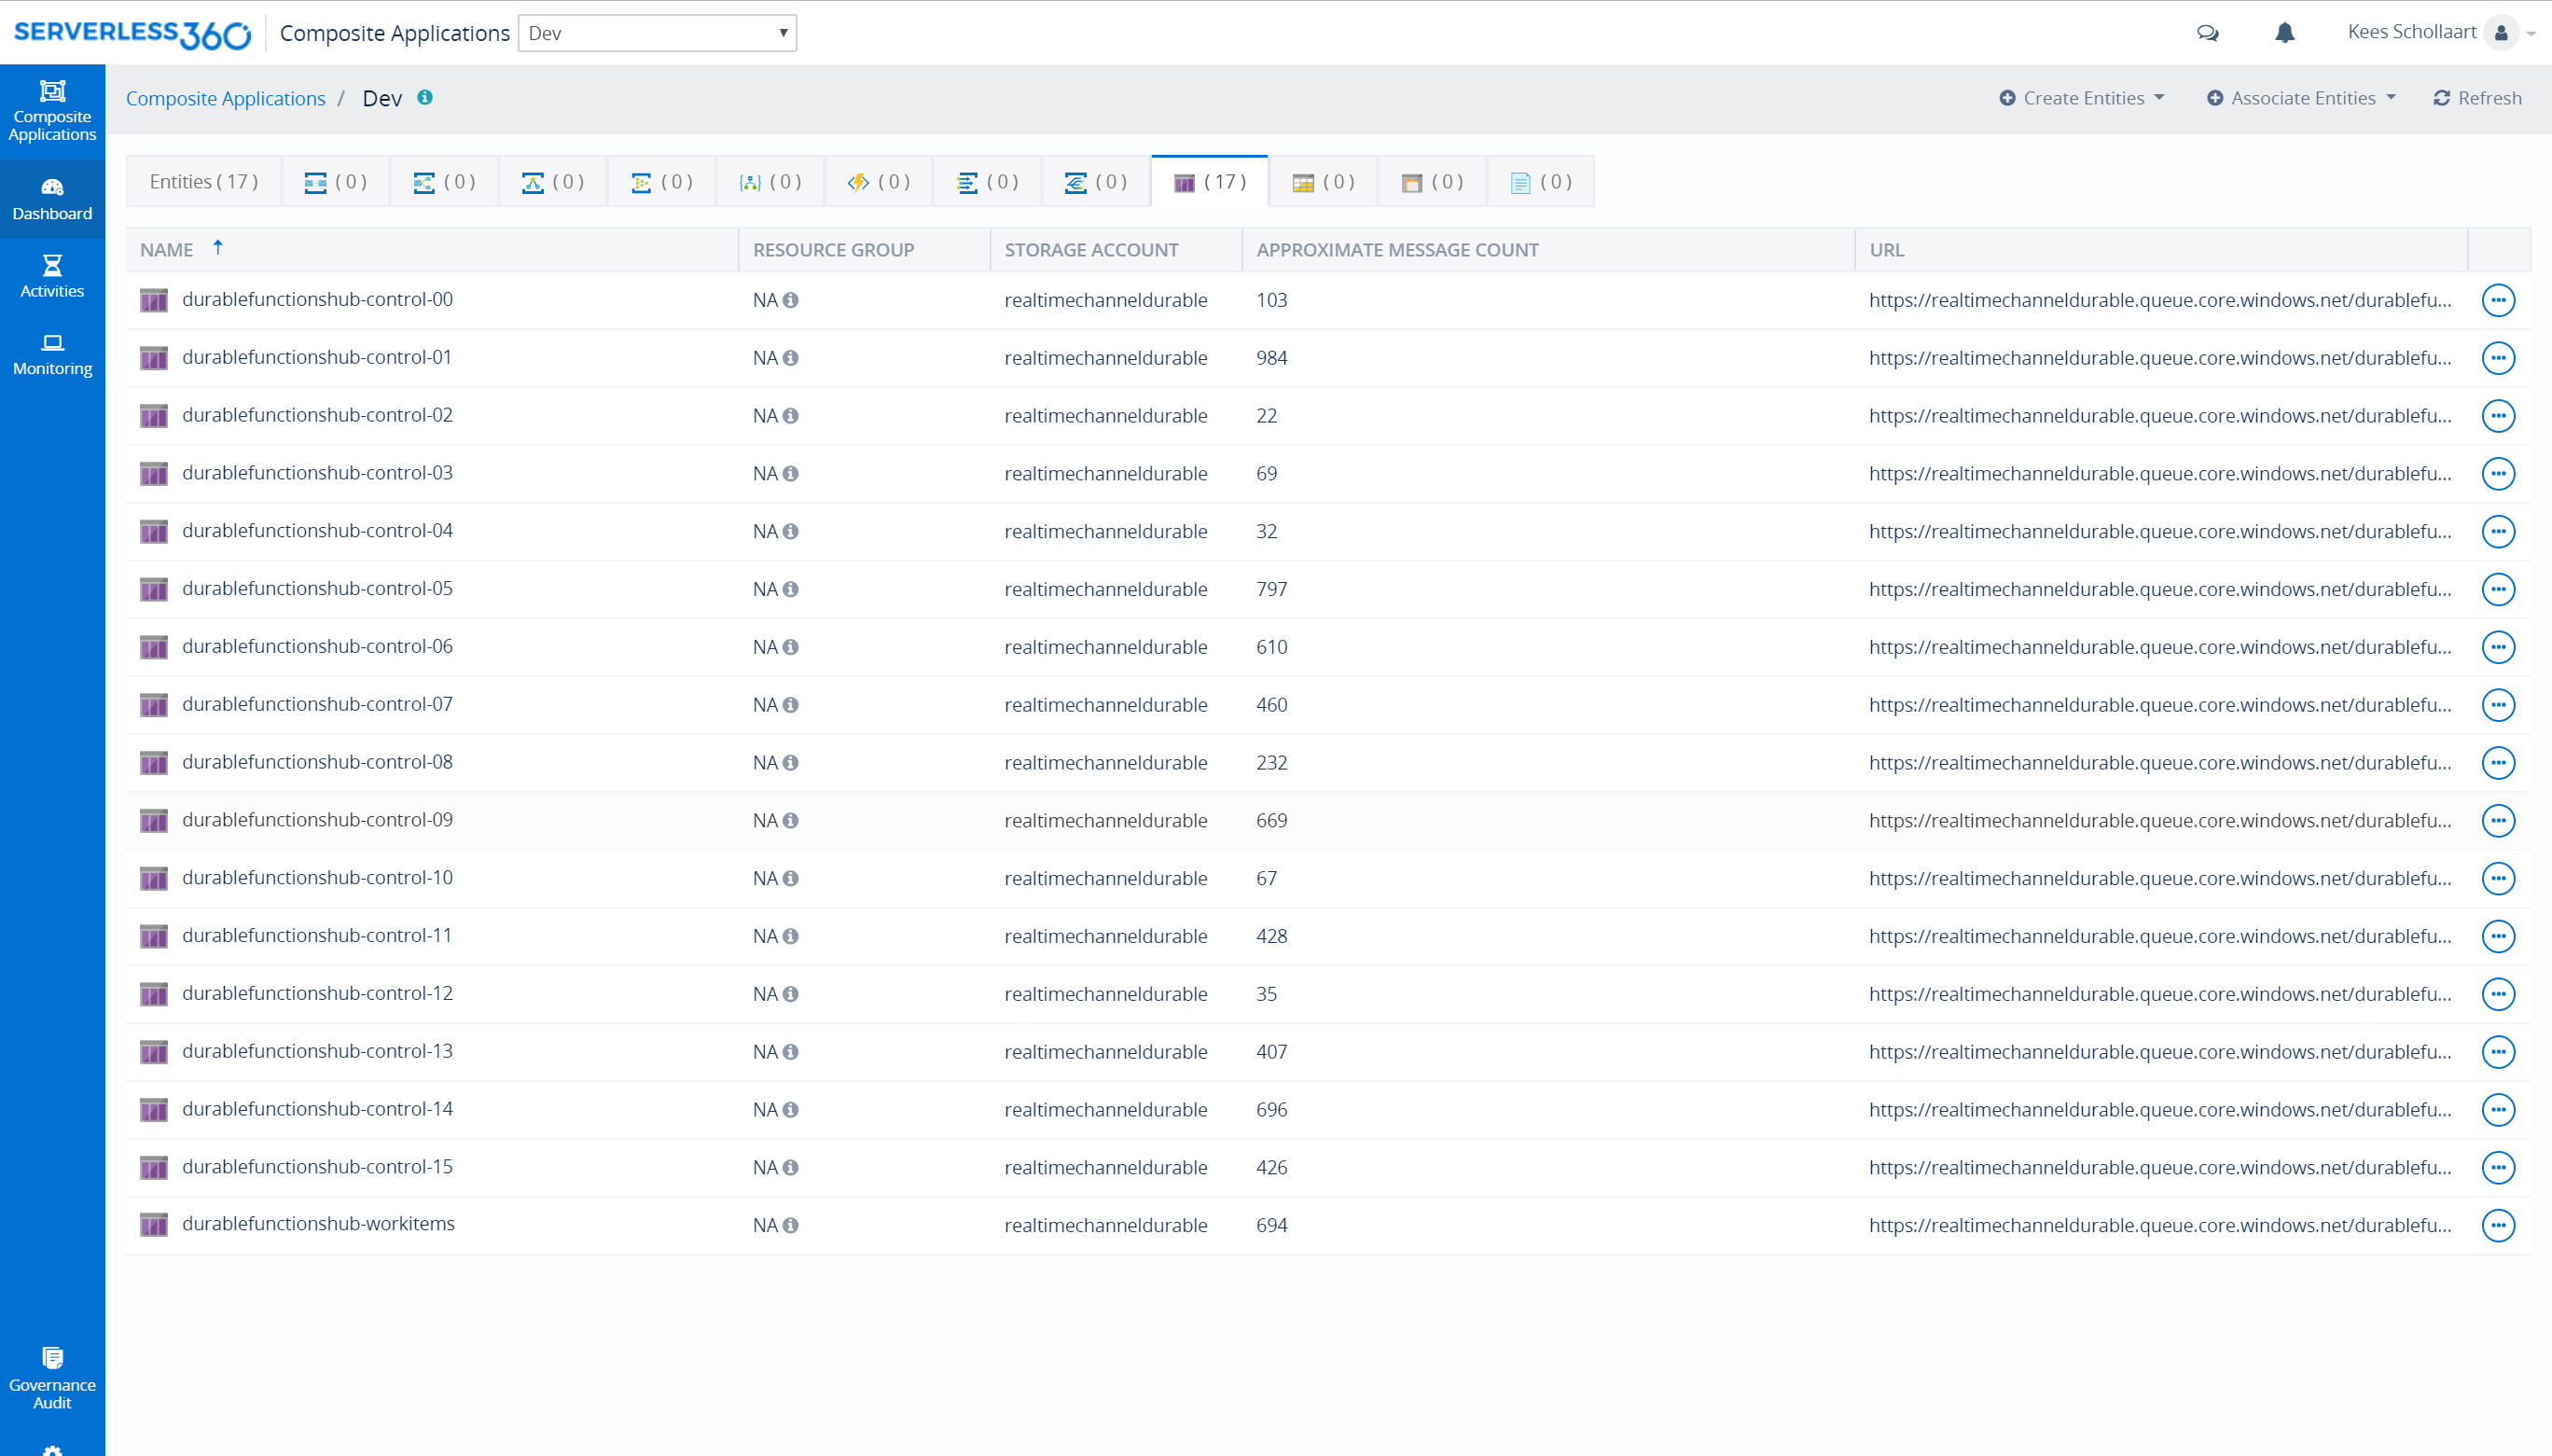This screenshot has height=1456, width=2552.
Task: Expand the Associate Entities dropdown
Action: [x=2299, y=97]
